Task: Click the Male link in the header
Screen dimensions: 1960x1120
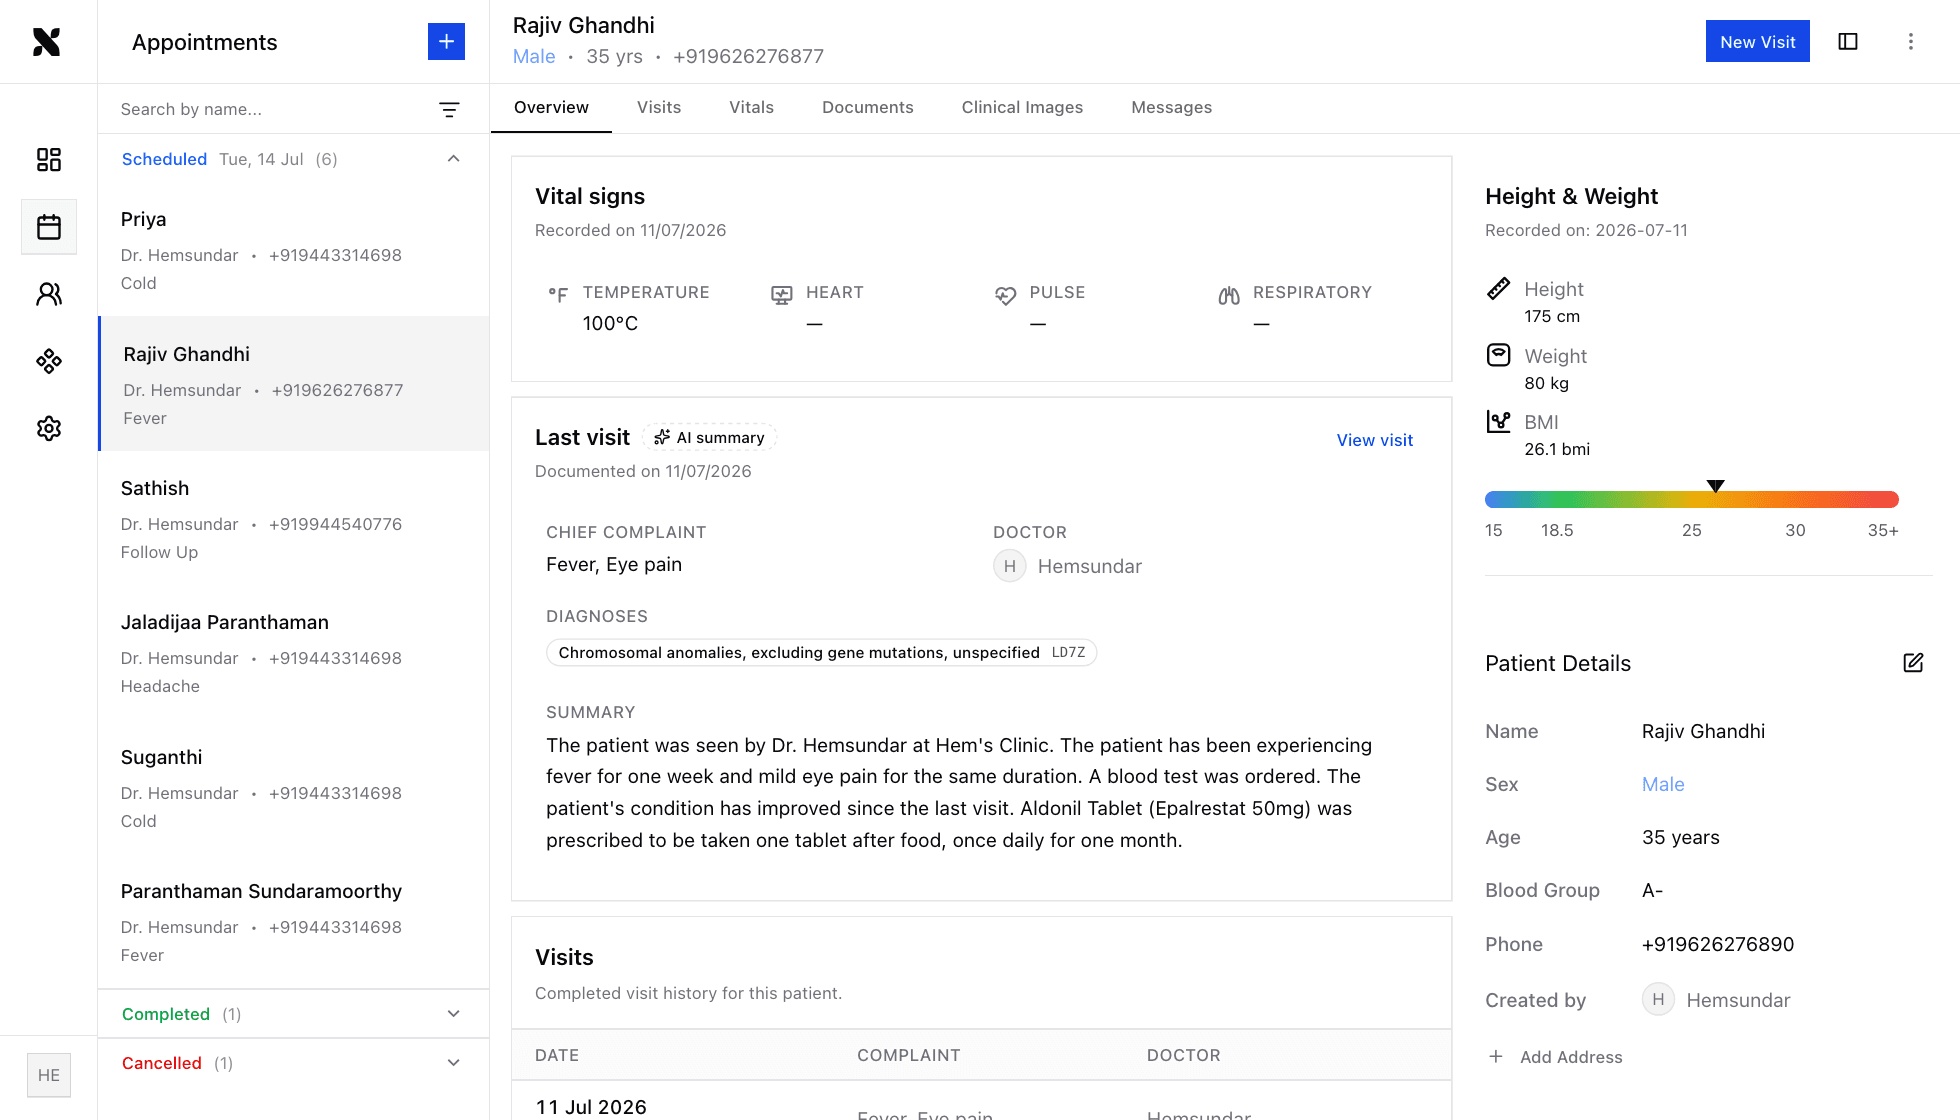Action: (x=534, y=56)
